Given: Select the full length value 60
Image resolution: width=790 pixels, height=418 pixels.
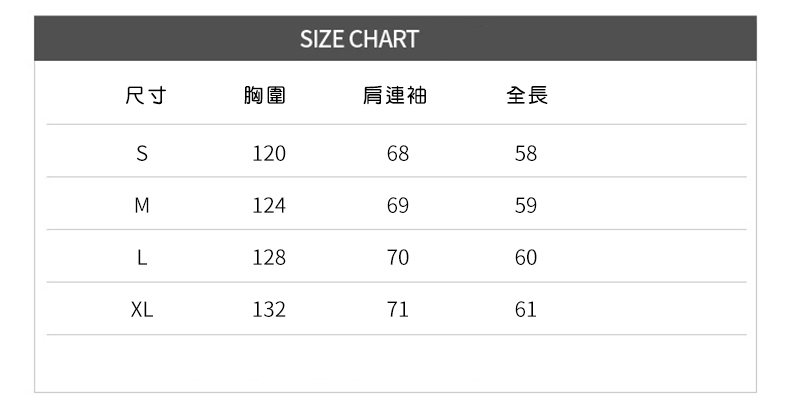Looking at the screenshot, I should [x=526, y=258].
